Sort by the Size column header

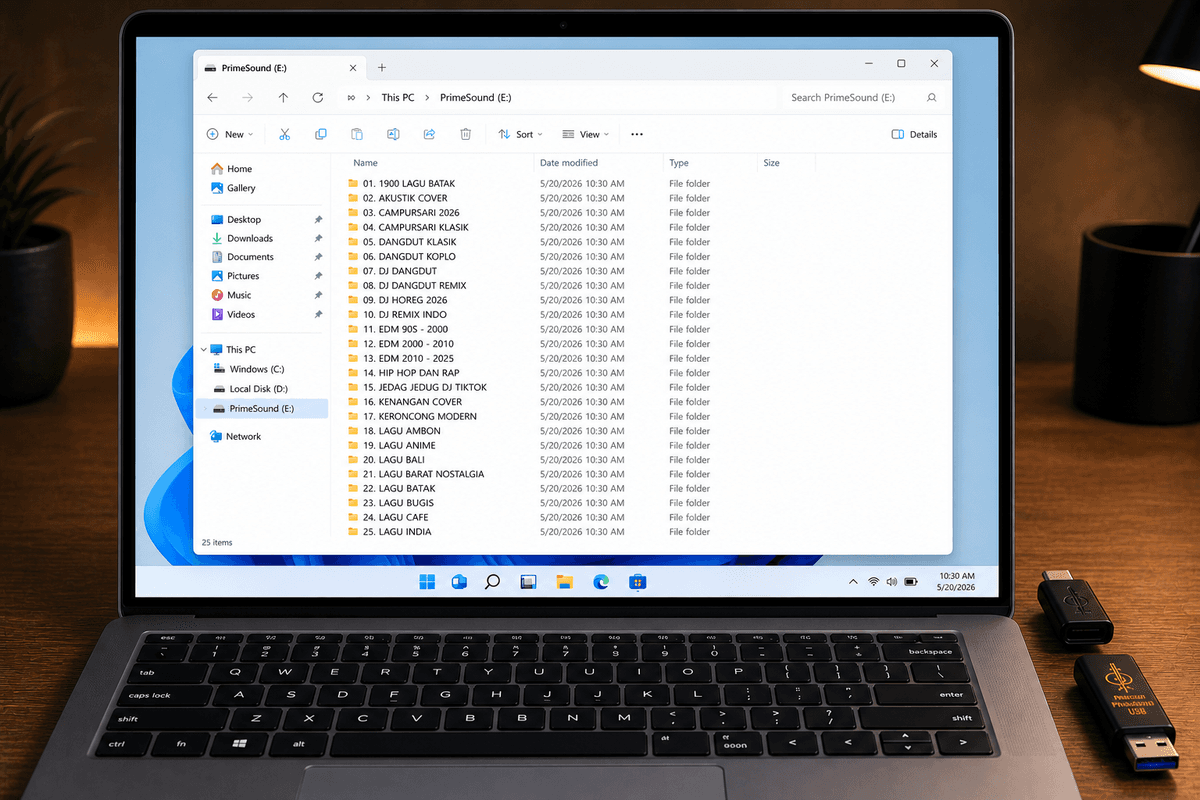tap(771, 163)
